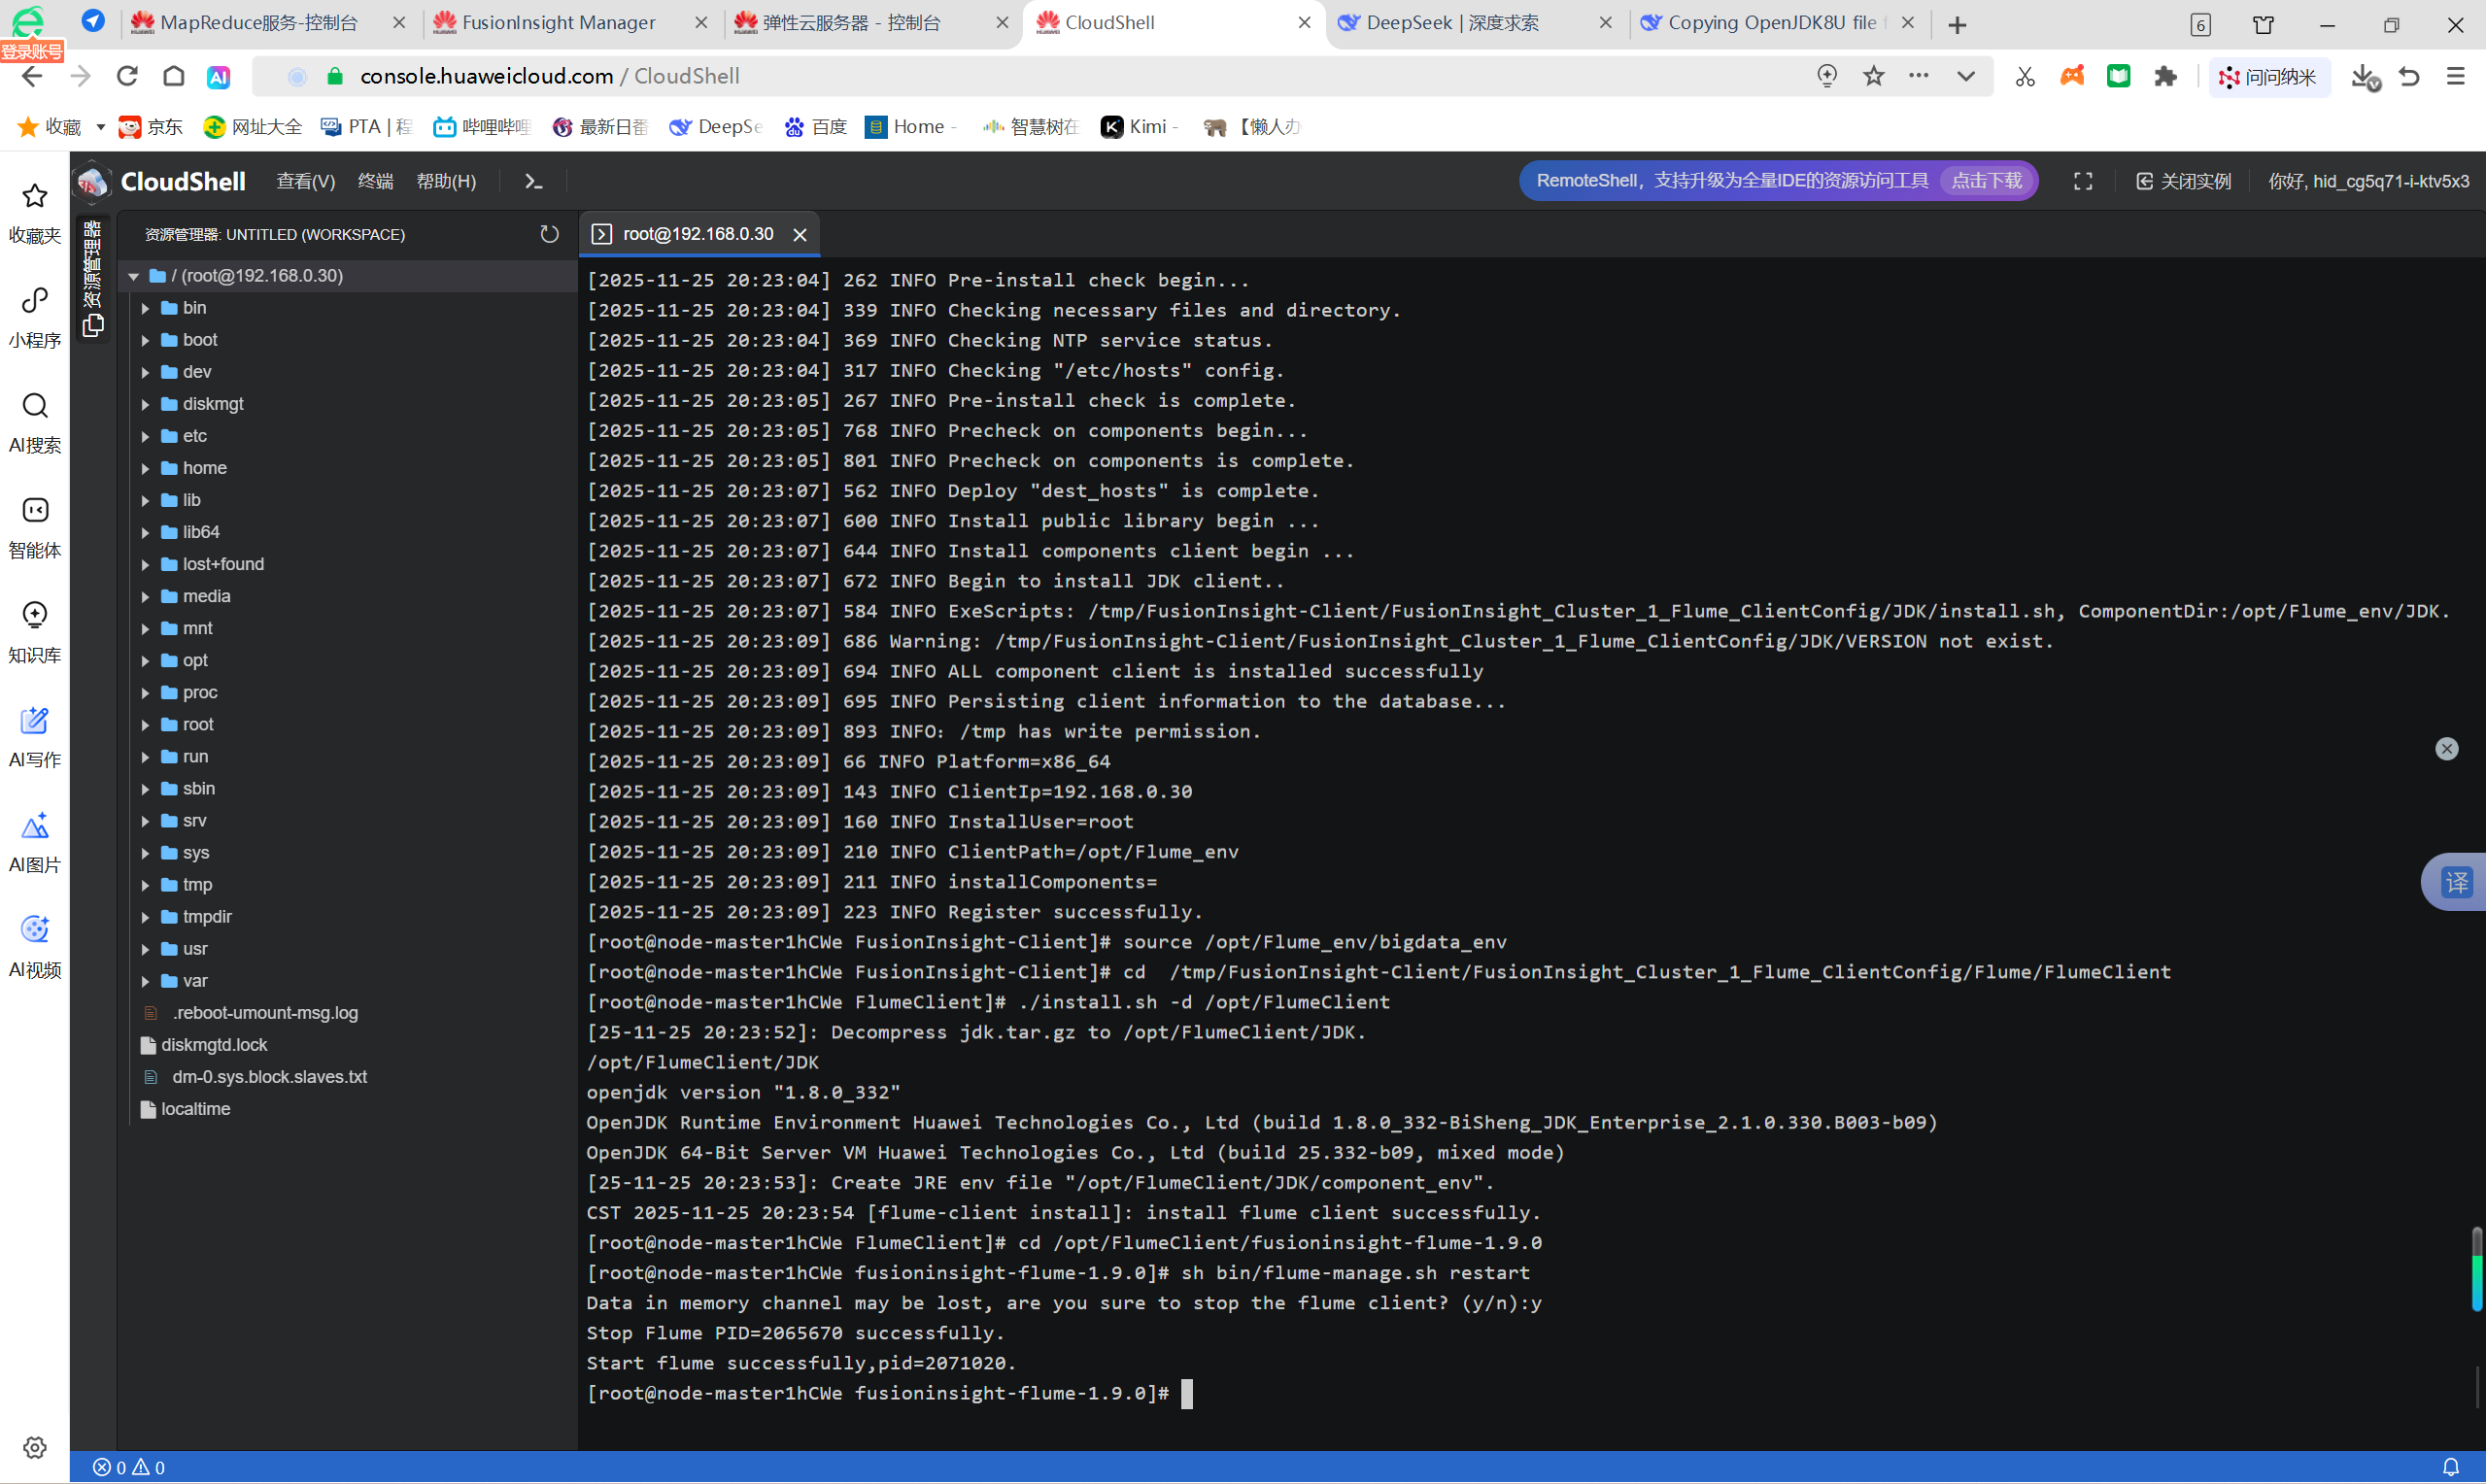Open the copy files sidebar icon
This screenshot has height=1484, width=2486.
coord(93,326)
